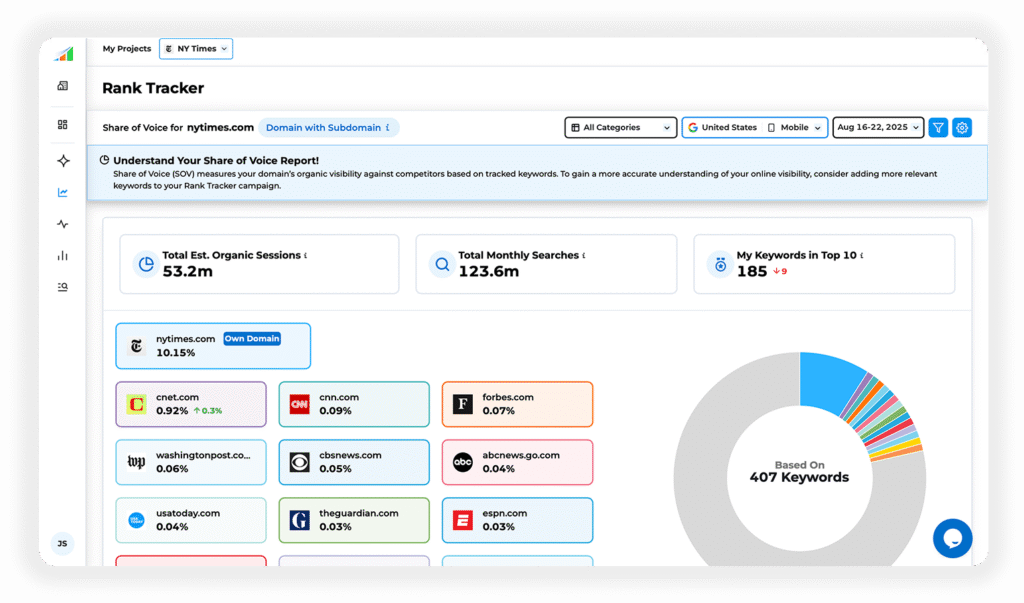Viewport: 1024px width, 603px height.
Task: Select the cnet.com competitor card
Action: pyautogui.click(x=191, y=404)
